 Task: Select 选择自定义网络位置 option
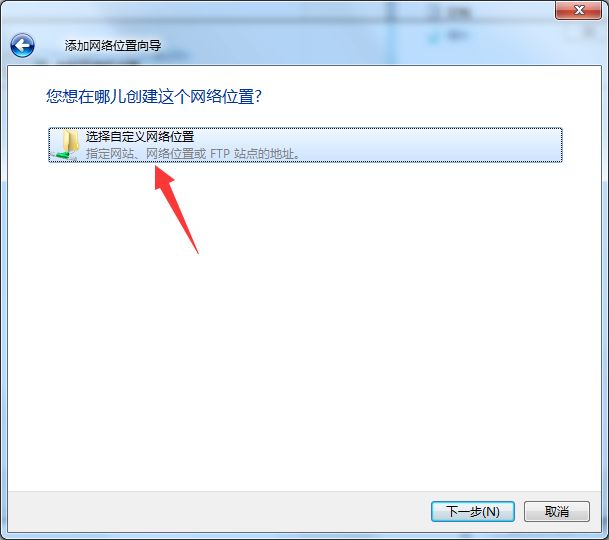pyautogui.click(x=305, y=145)
